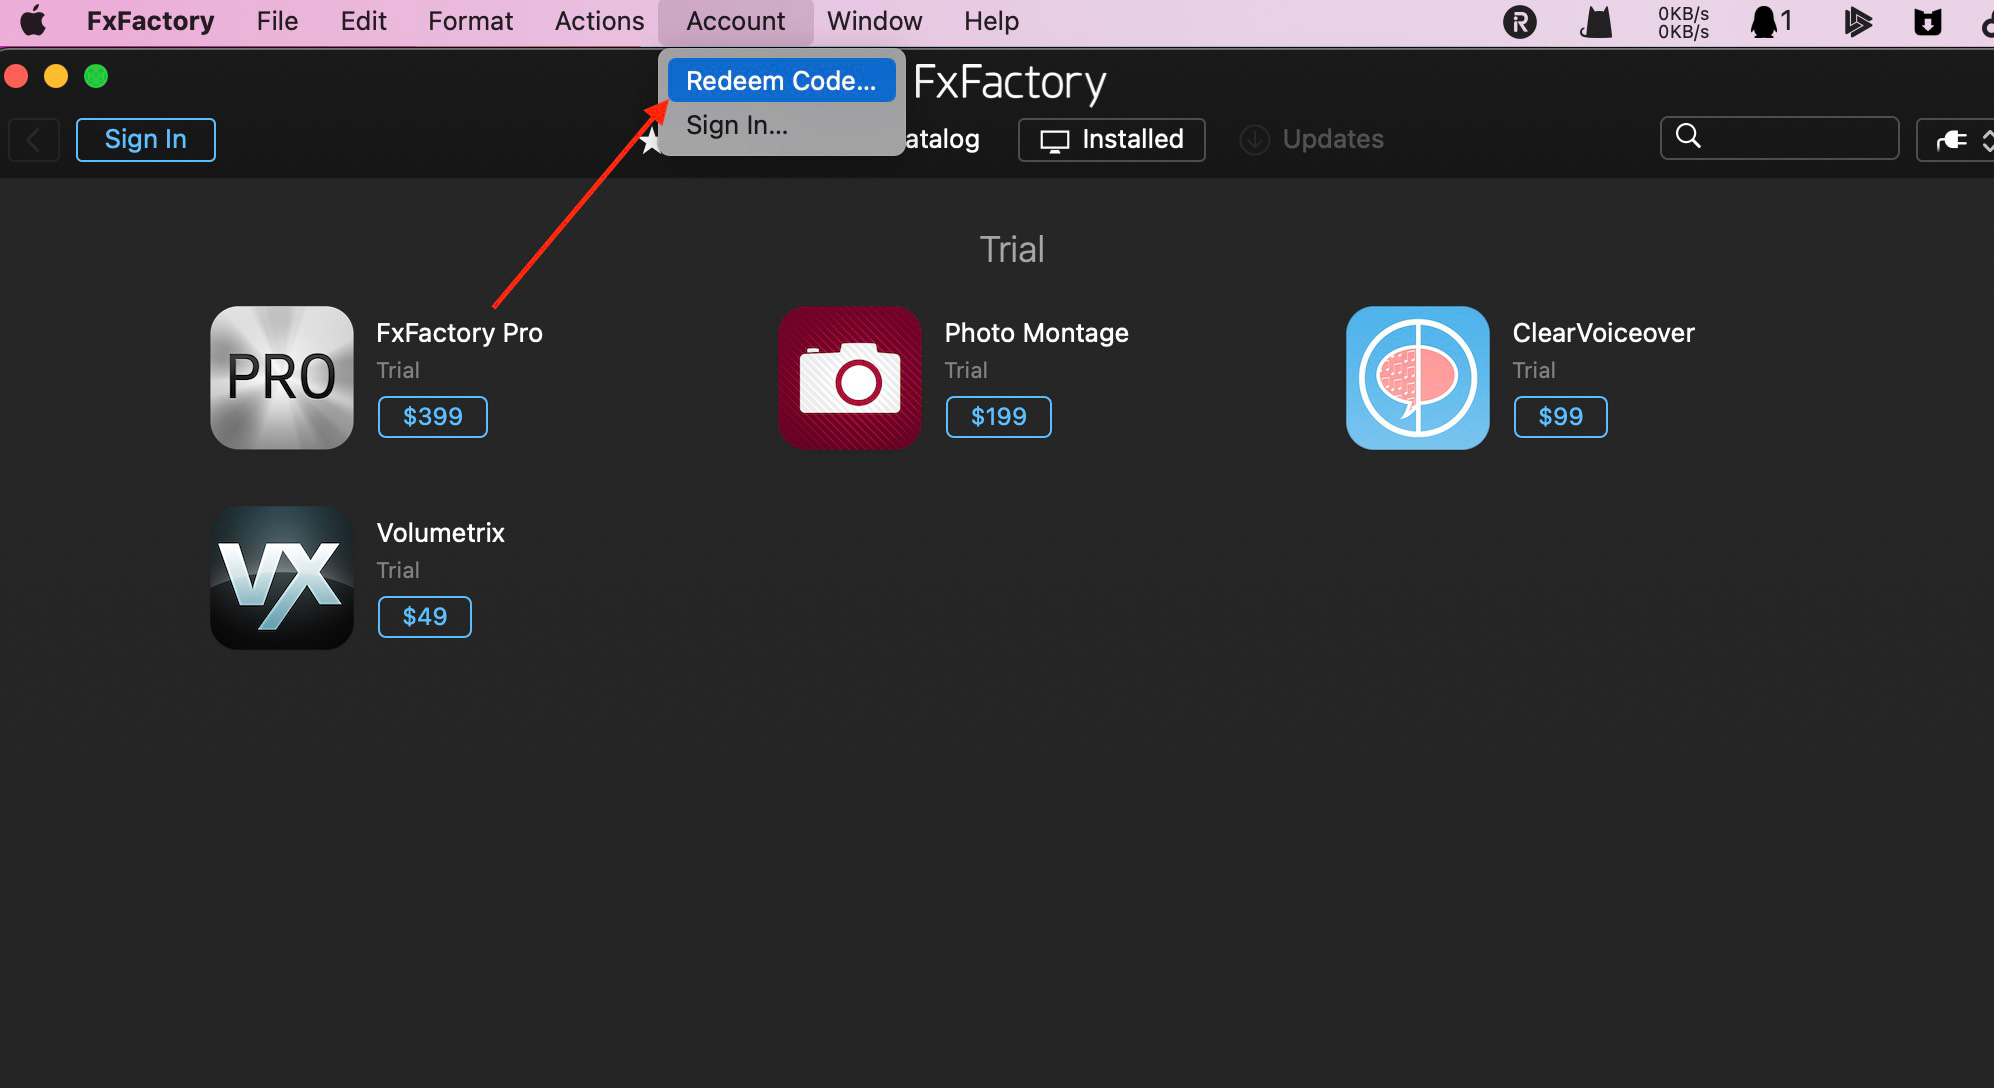This screenshot has width=1994, height=1088.
Task: Close the open Account menu
Action: click(736, 21)
